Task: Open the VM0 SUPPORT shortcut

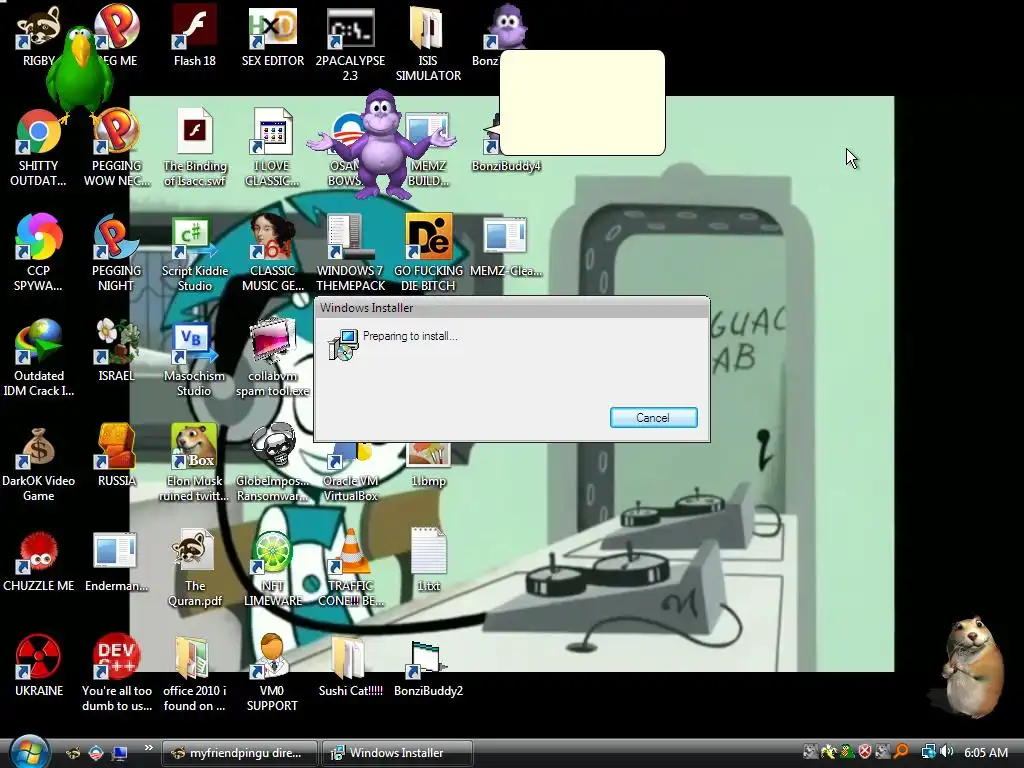Action: click(272, 672)
